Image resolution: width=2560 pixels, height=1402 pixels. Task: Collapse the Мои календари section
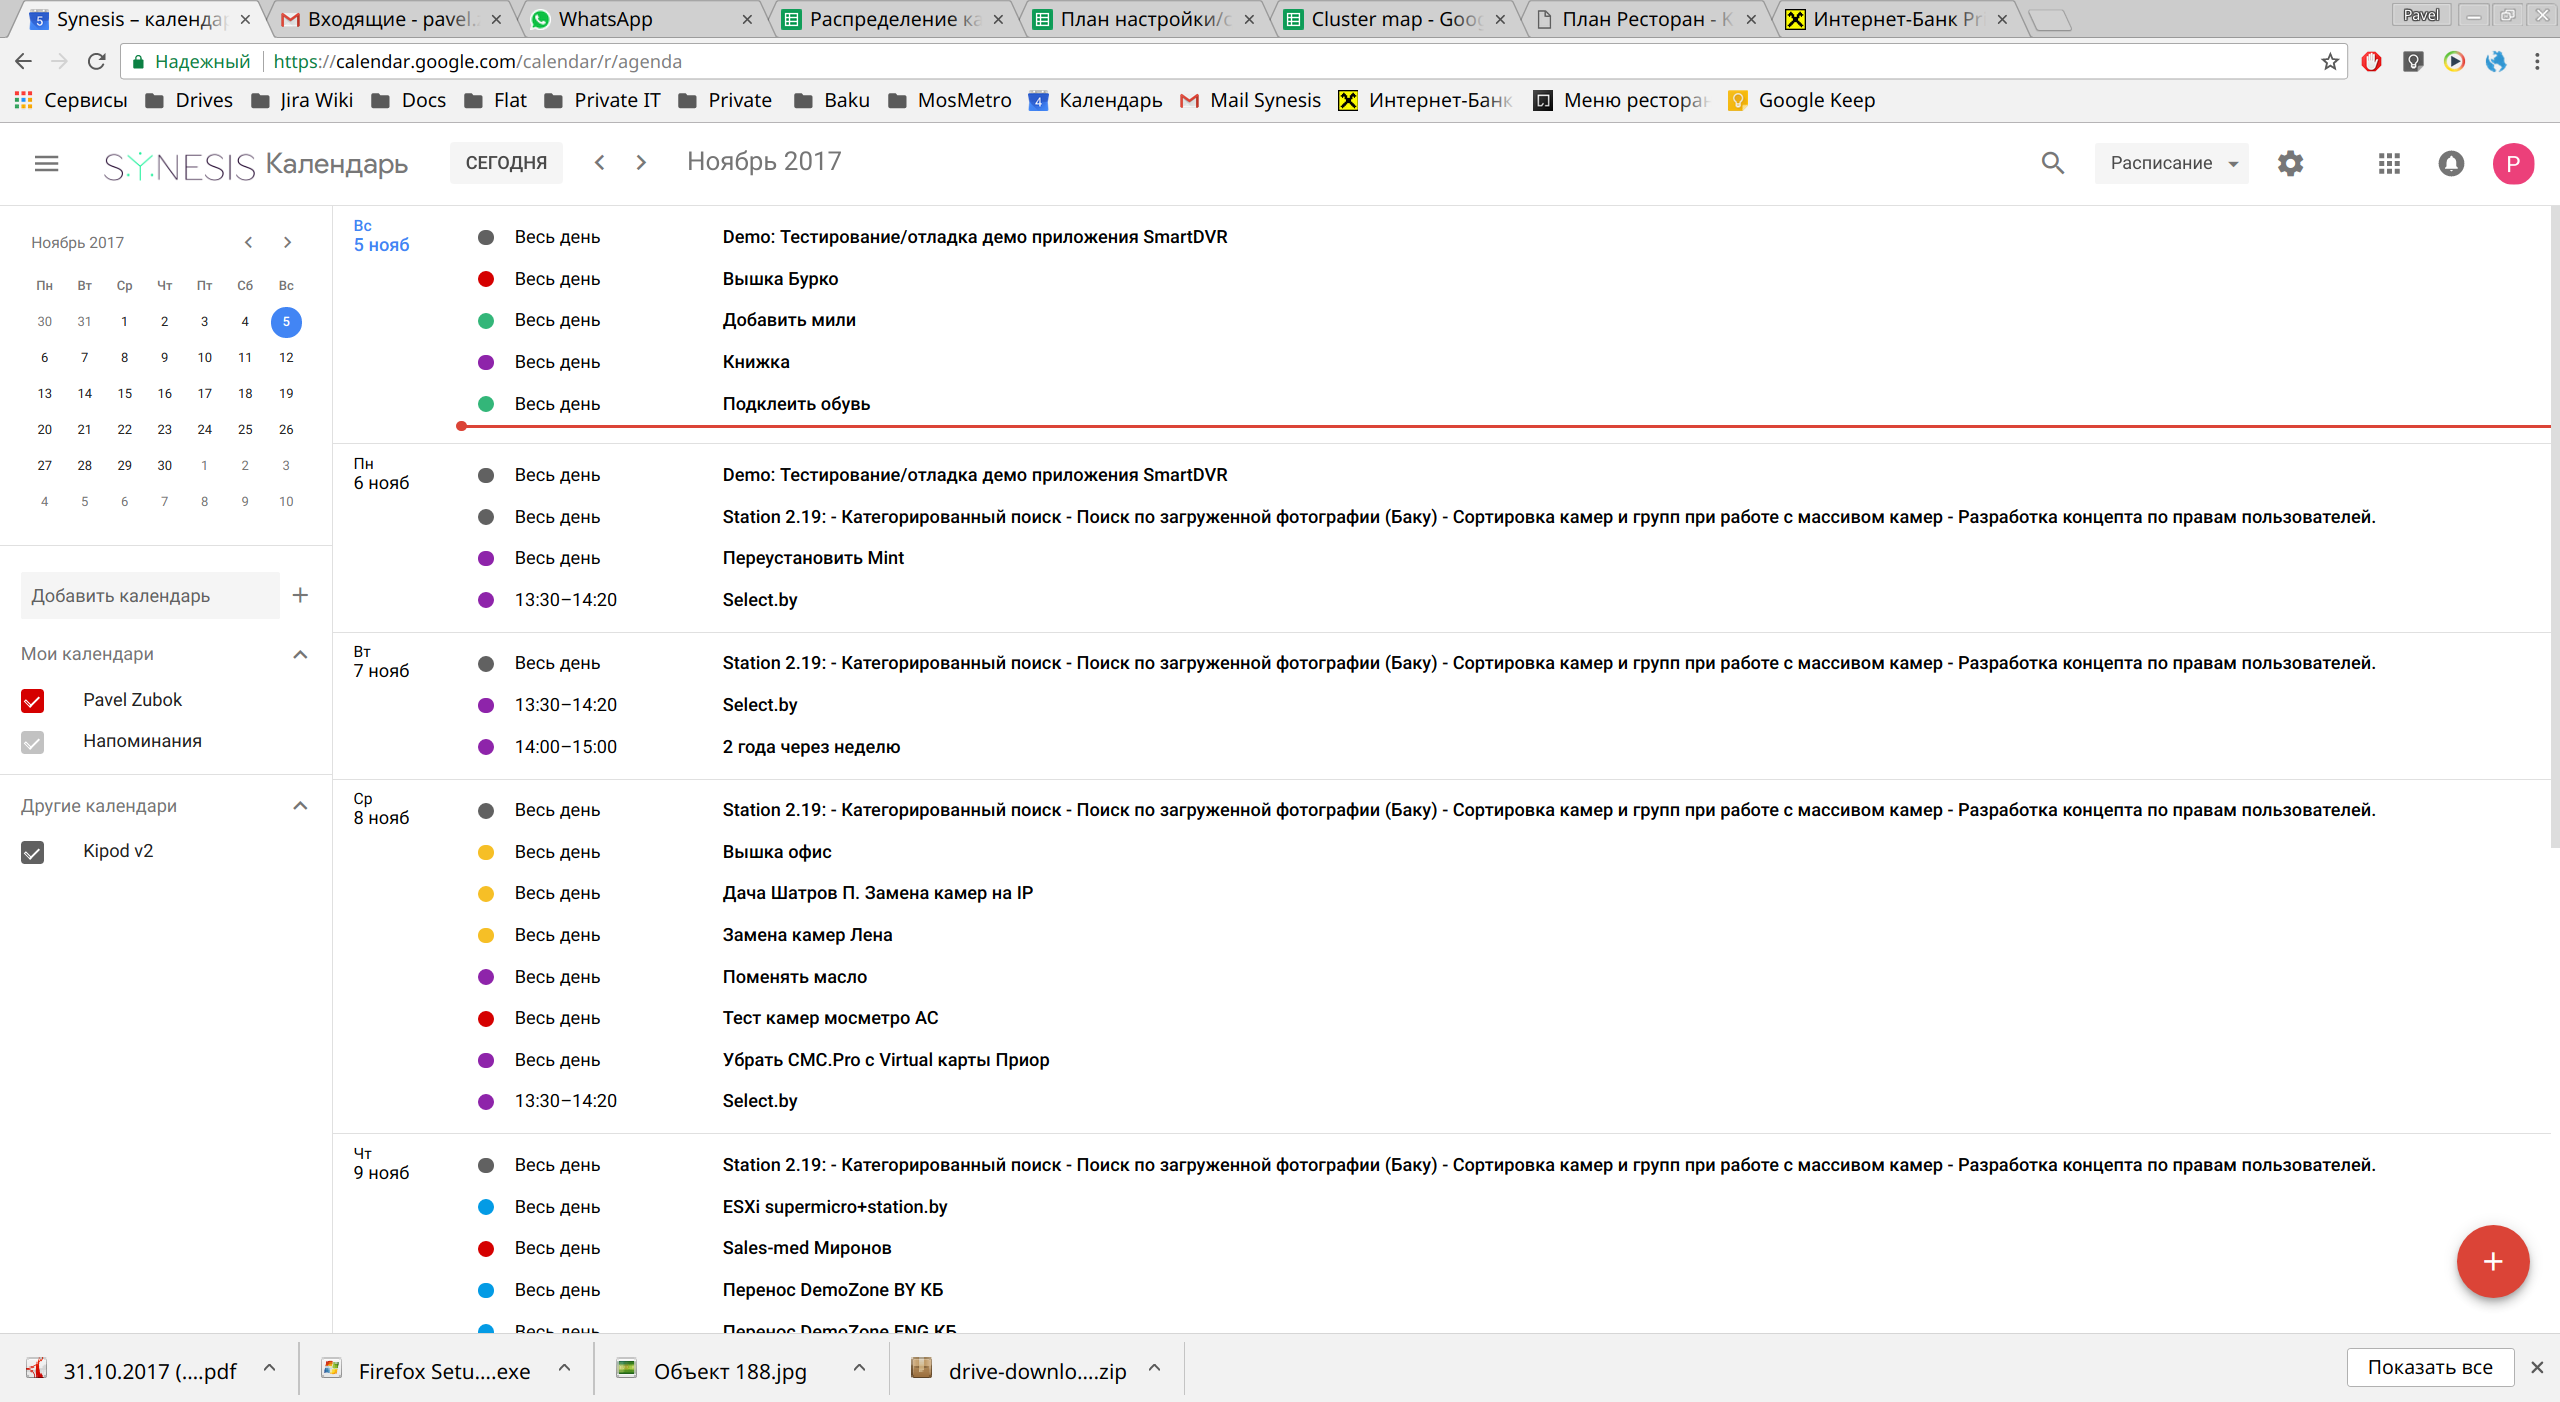point(300,654)
